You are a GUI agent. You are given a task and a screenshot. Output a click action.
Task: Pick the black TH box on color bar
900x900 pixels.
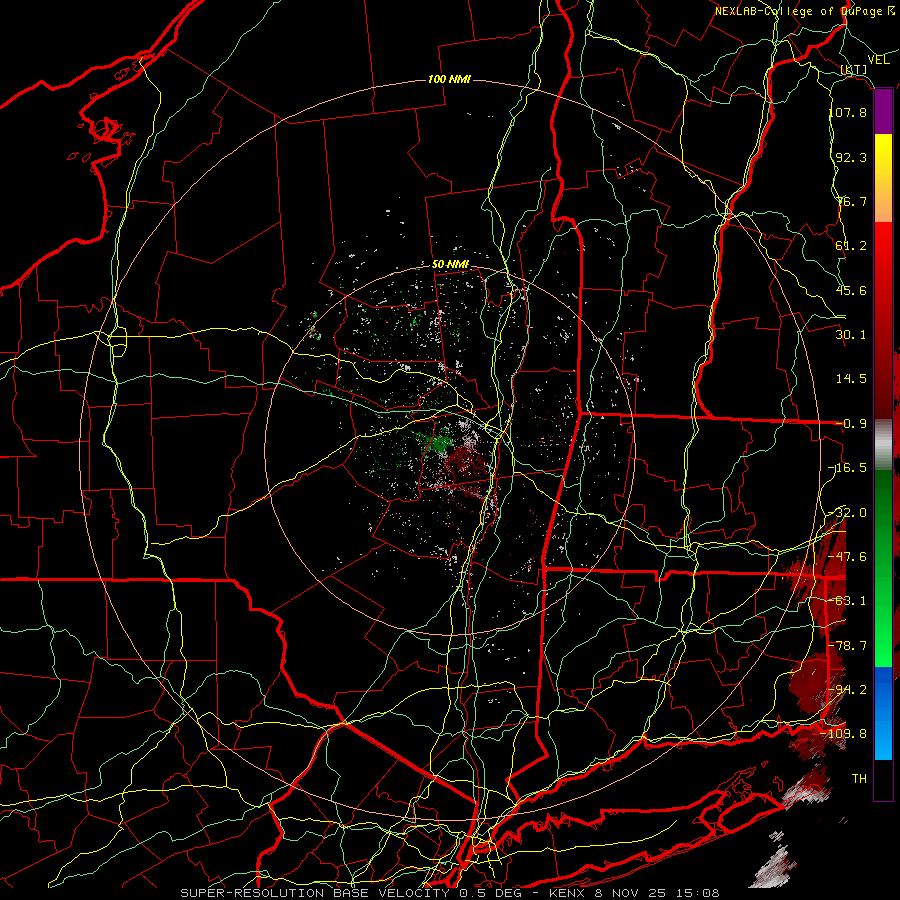click(x=883, y=780)
